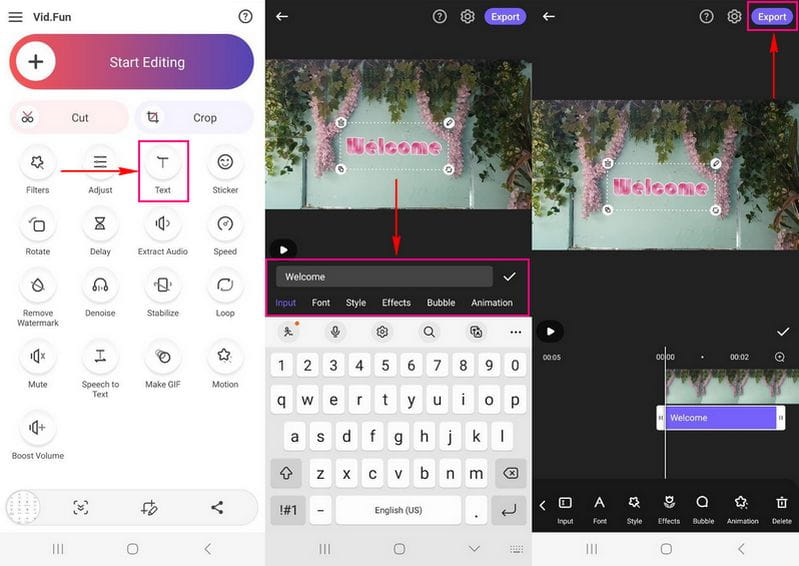Viewport: 799px width, 566px height.
Task: Switch to the Font tab
Action: point(321,303)
